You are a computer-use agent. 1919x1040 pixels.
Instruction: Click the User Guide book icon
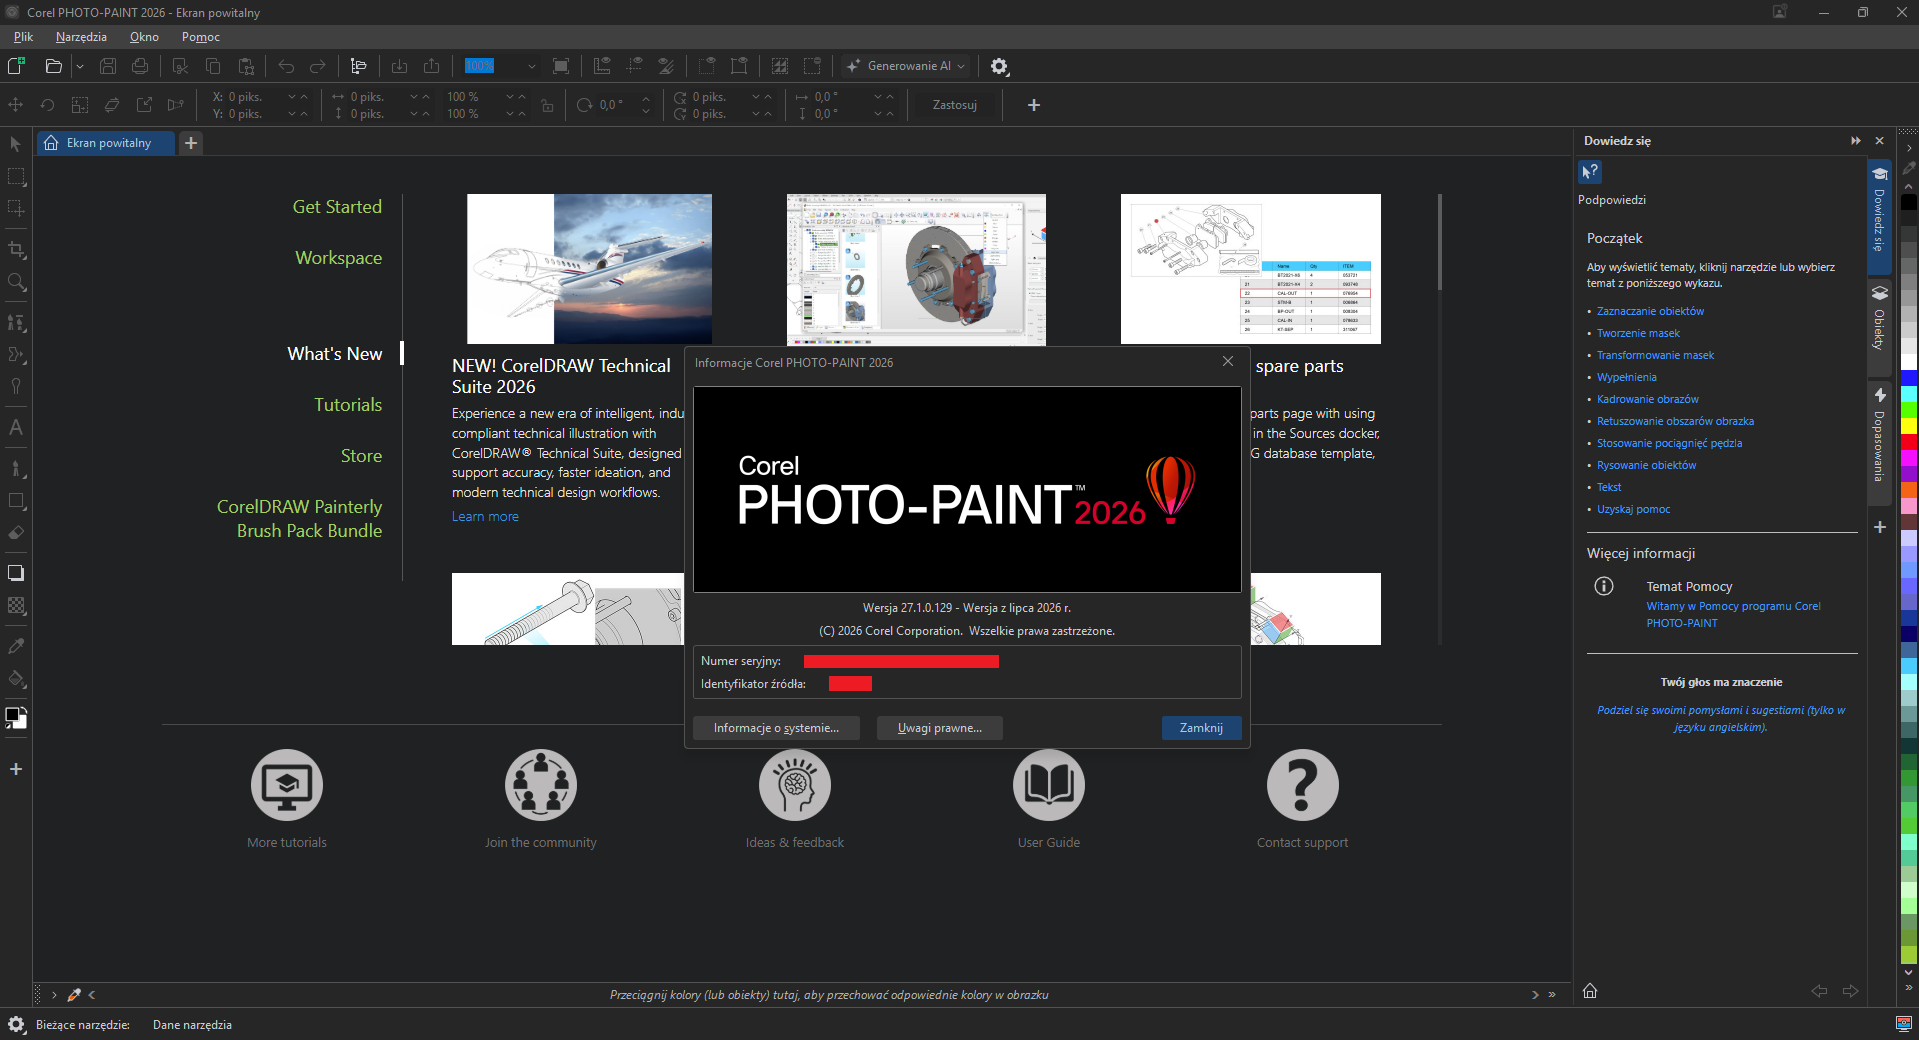tap(1049, 785)
